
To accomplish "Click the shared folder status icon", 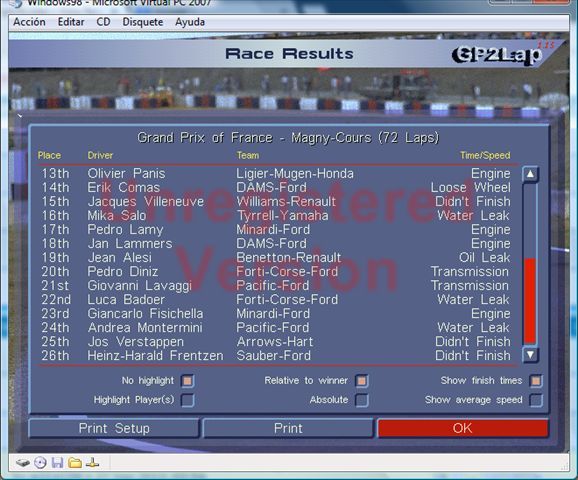I will (x=75, y=462).
